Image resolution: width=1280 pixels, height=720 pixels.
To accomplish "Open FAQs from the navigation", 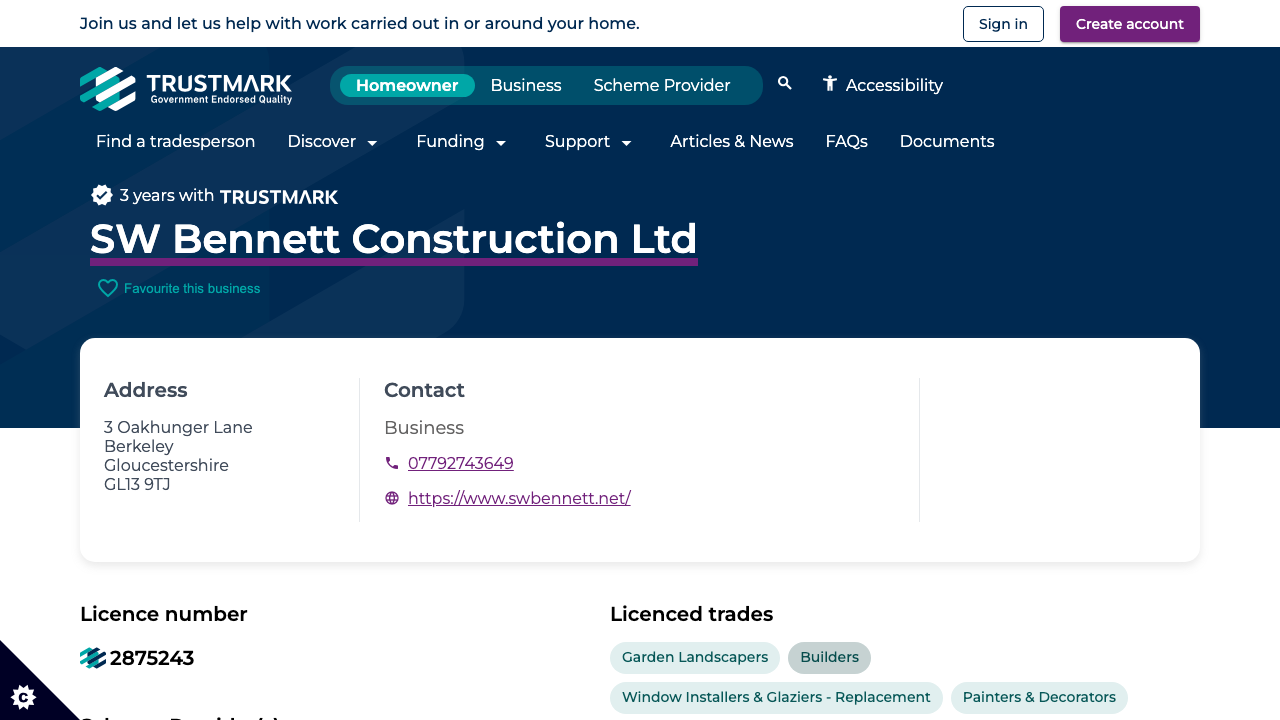I will click(846, 142).
